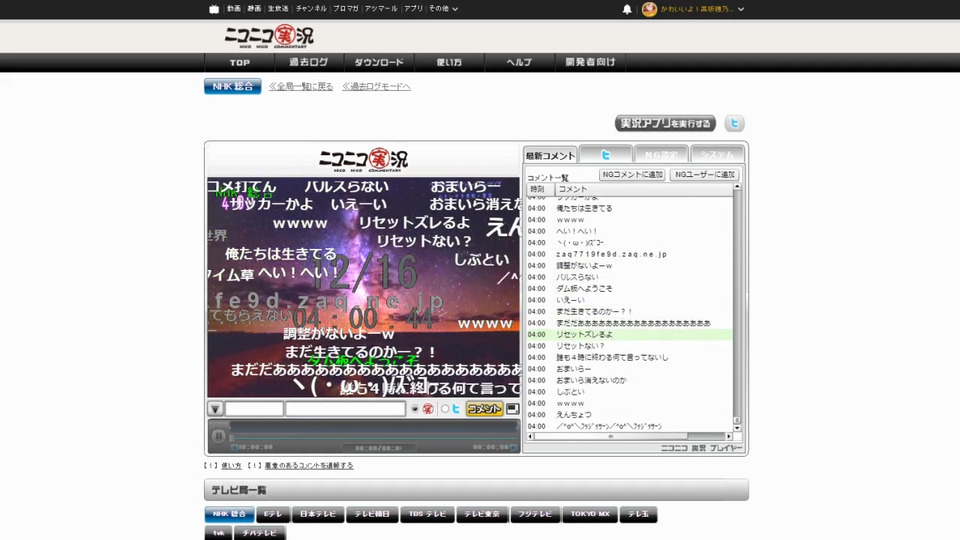
Task: Select the comment row ダム板へようこそ
Action: 629,289
